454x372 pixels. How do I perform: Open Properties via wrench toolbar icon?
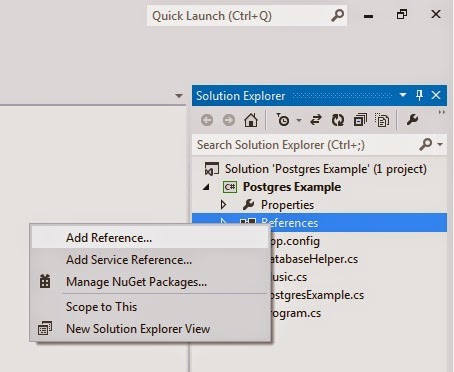point(412,120)
